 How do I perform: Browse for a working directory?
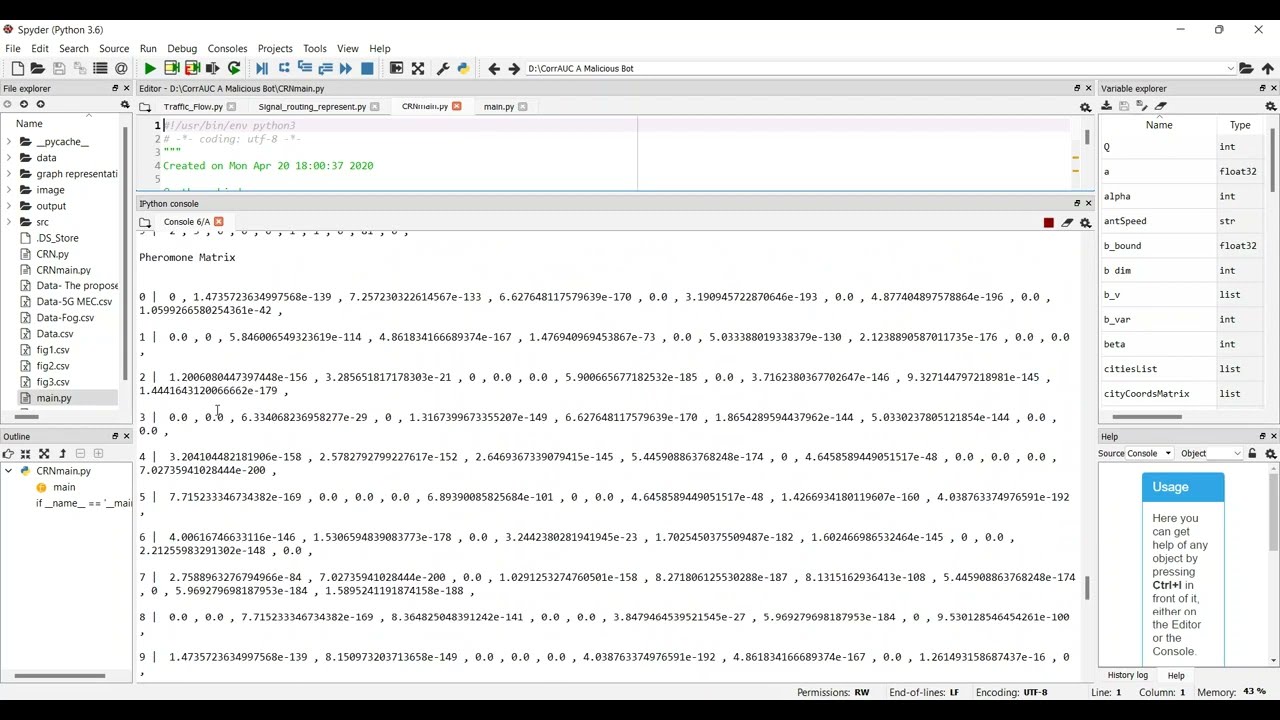(x=1246, y=68)
